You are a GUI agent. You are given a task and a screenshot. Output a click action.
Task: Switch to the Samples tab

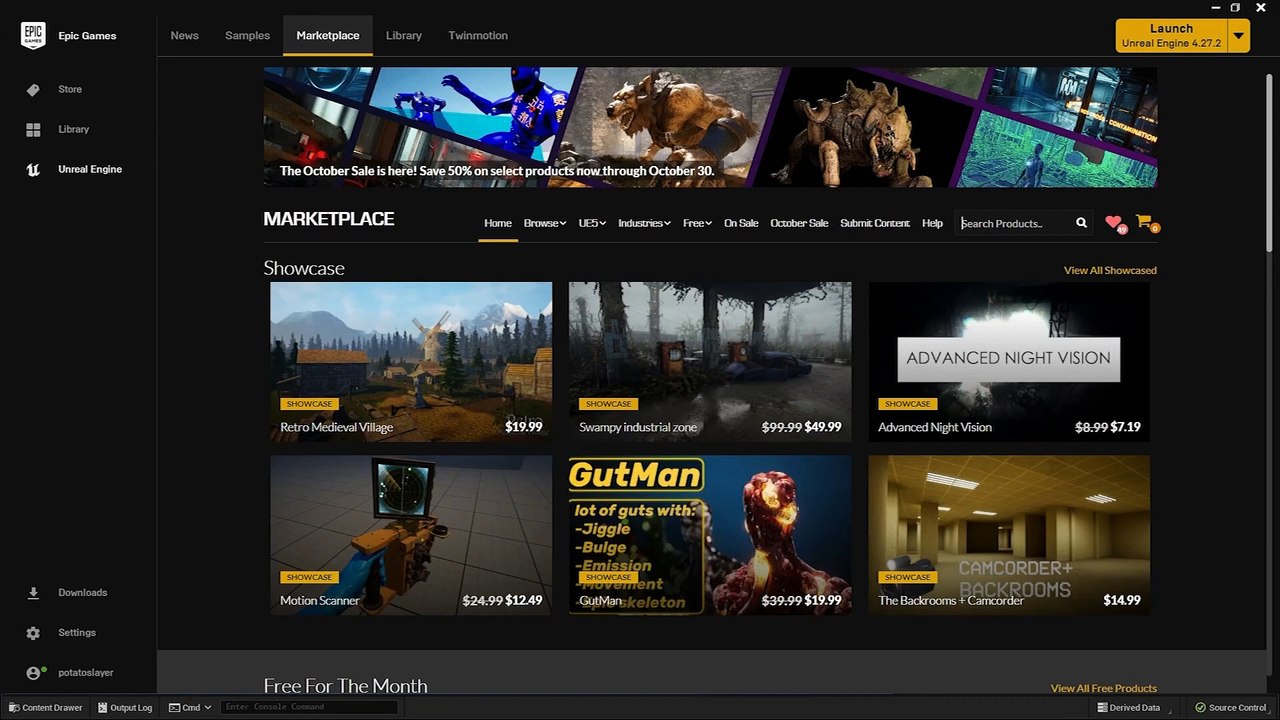click(248, 35)
